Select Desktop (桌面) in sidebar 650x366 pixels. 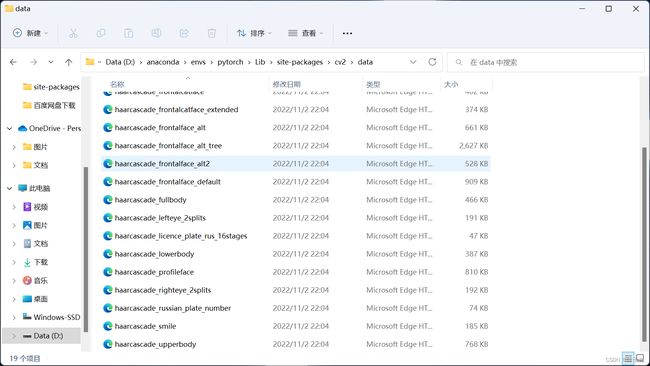click(x=35, y=299)
